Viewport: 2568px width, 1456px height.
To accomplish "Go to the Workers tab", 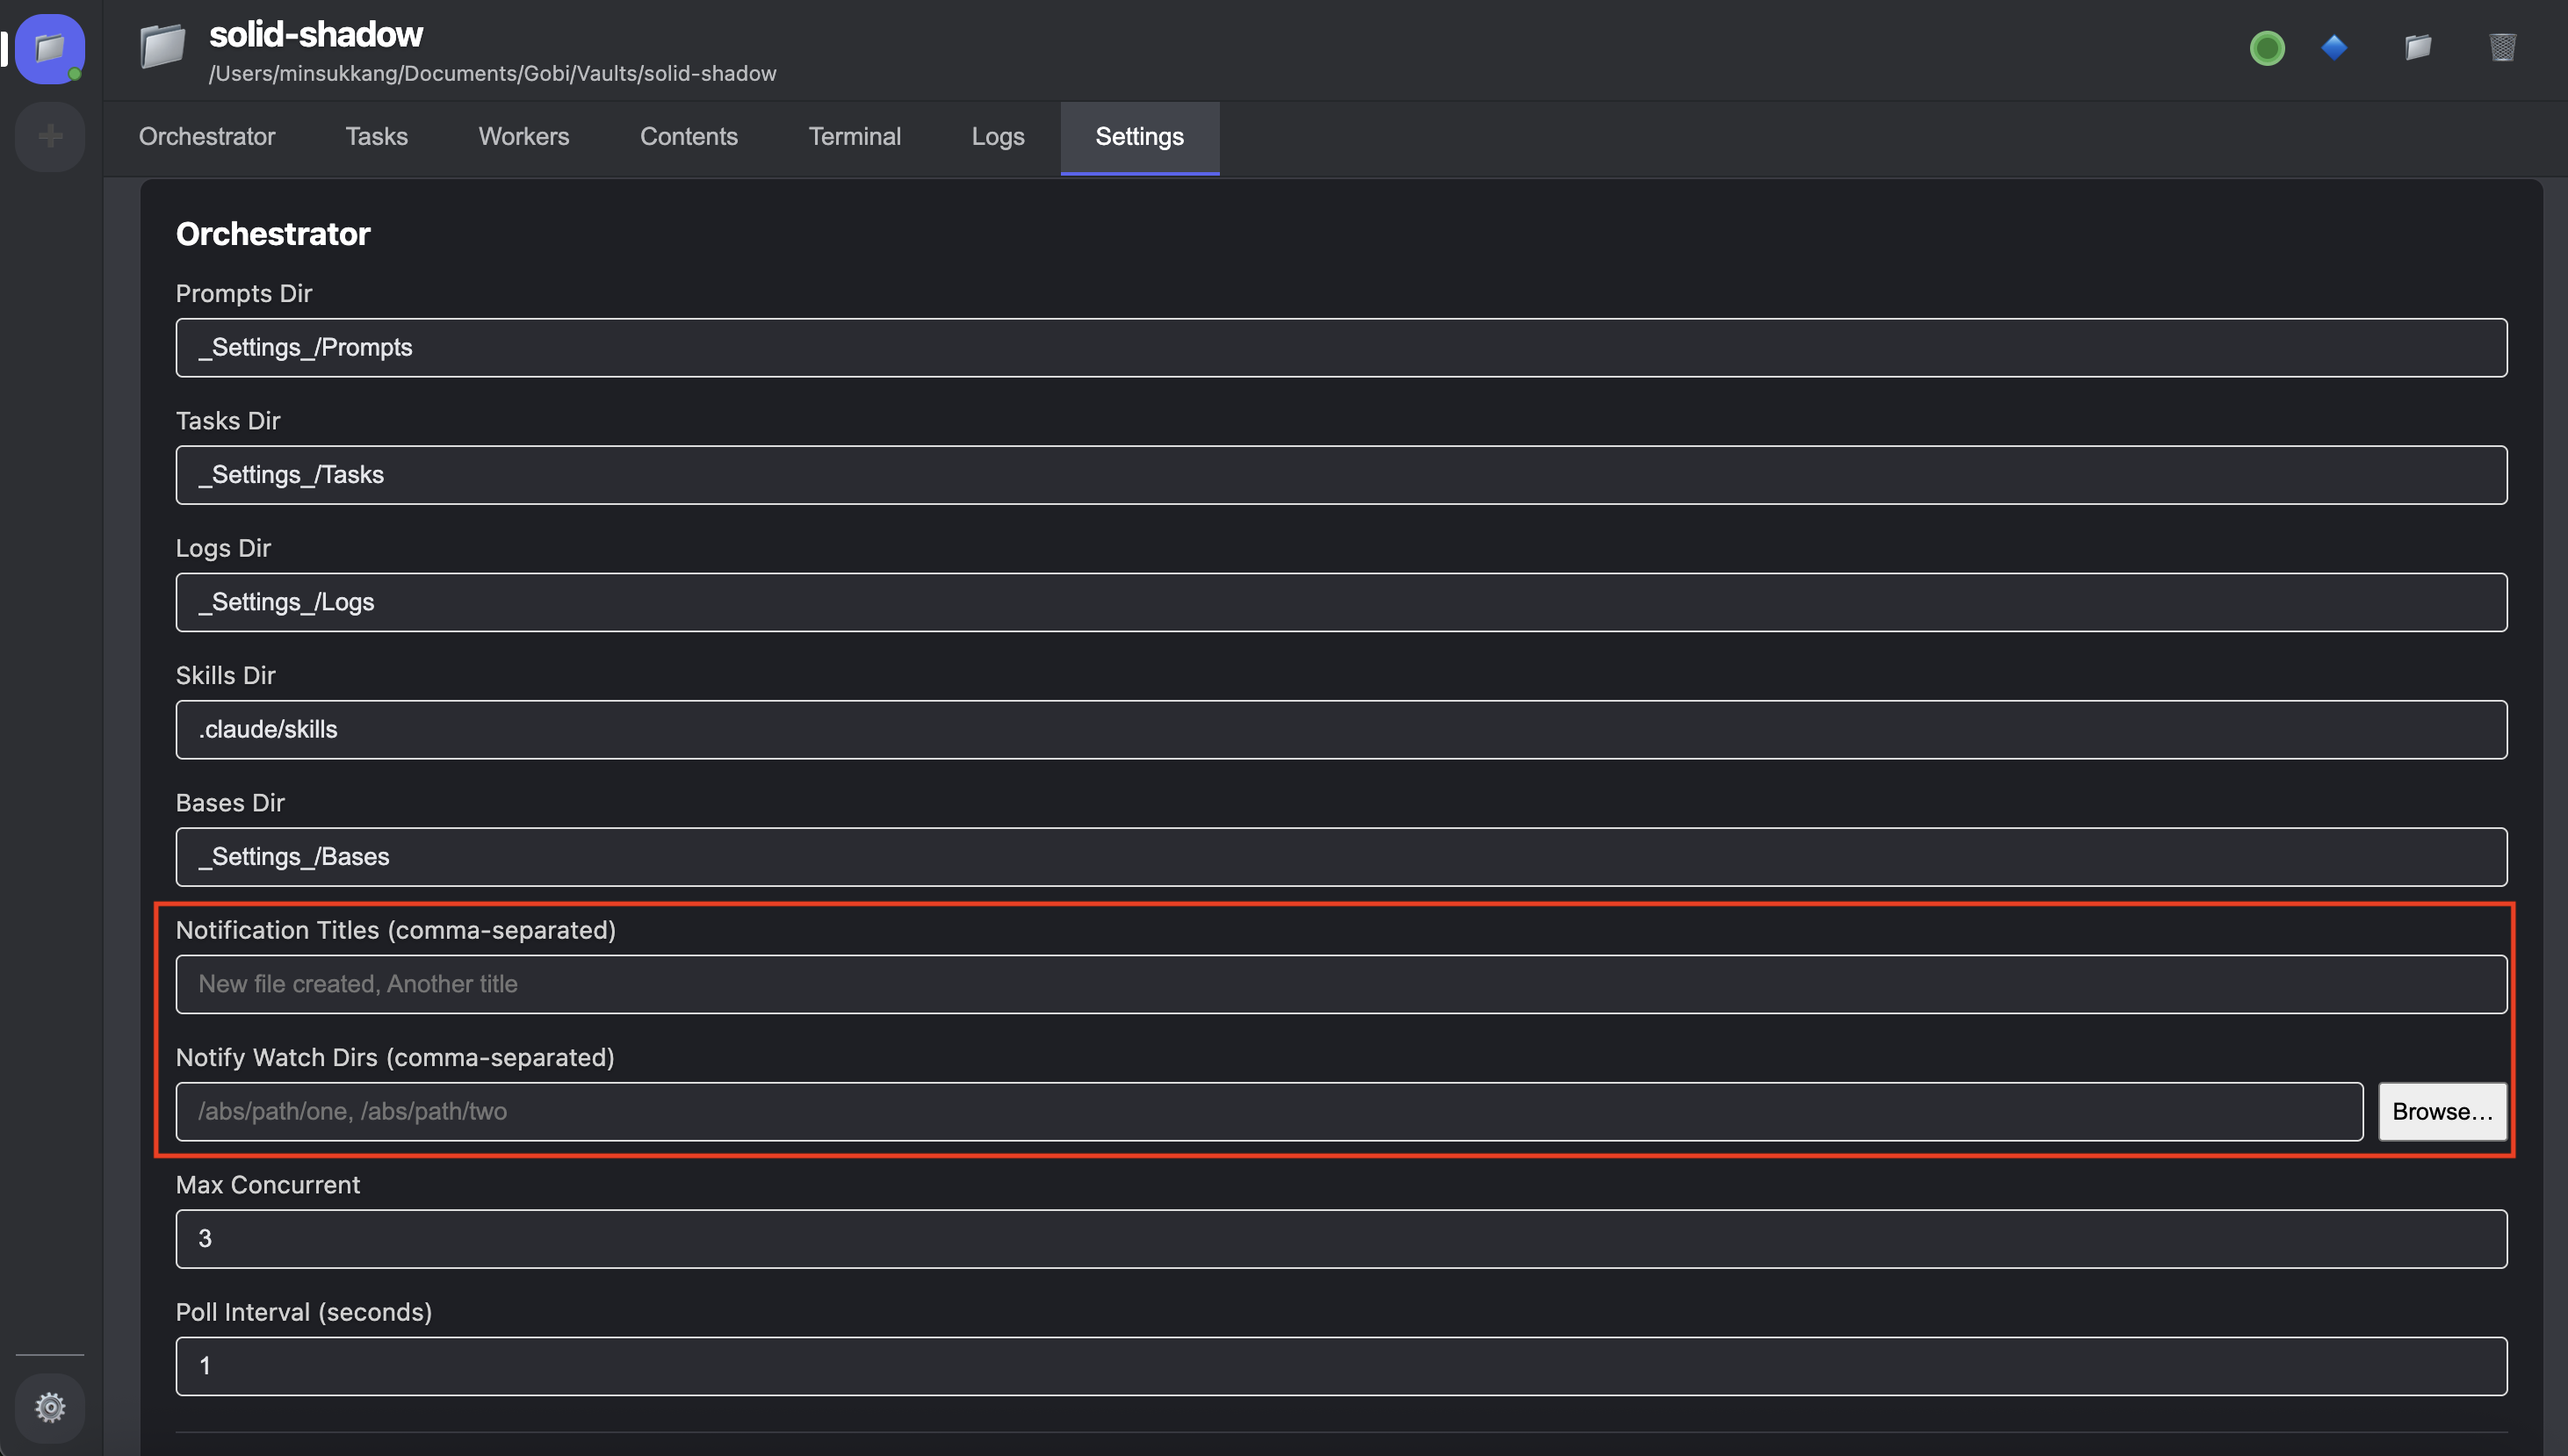I will coord(523,137).
